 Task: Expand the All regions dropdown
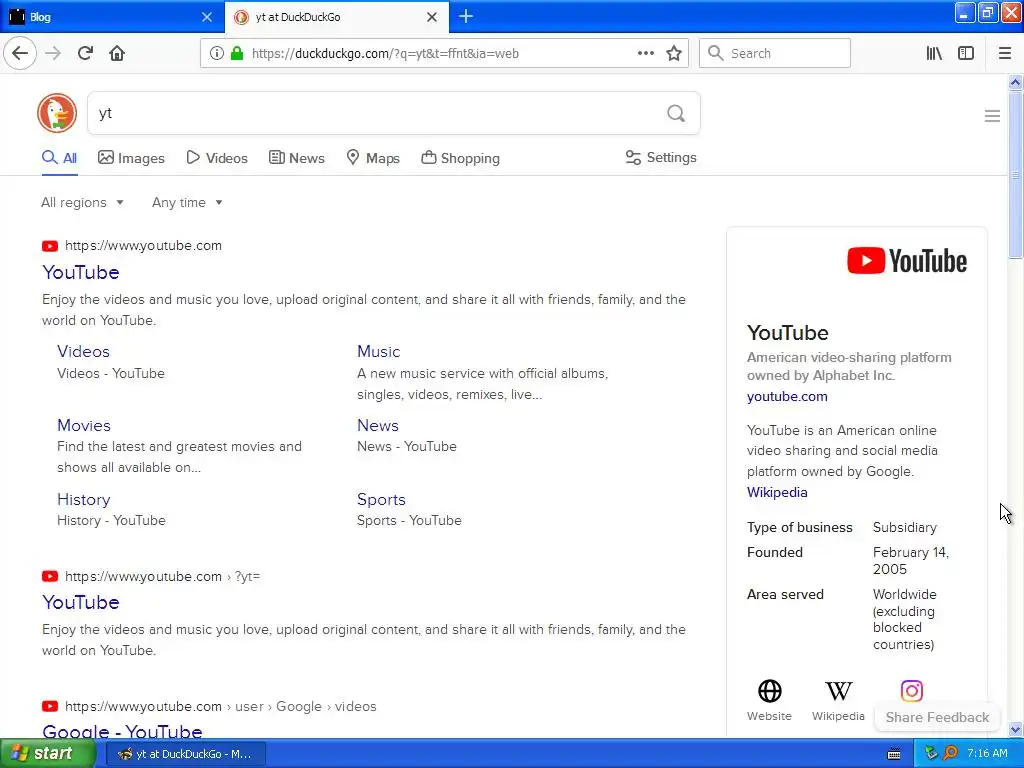click(x=82, y=202)
